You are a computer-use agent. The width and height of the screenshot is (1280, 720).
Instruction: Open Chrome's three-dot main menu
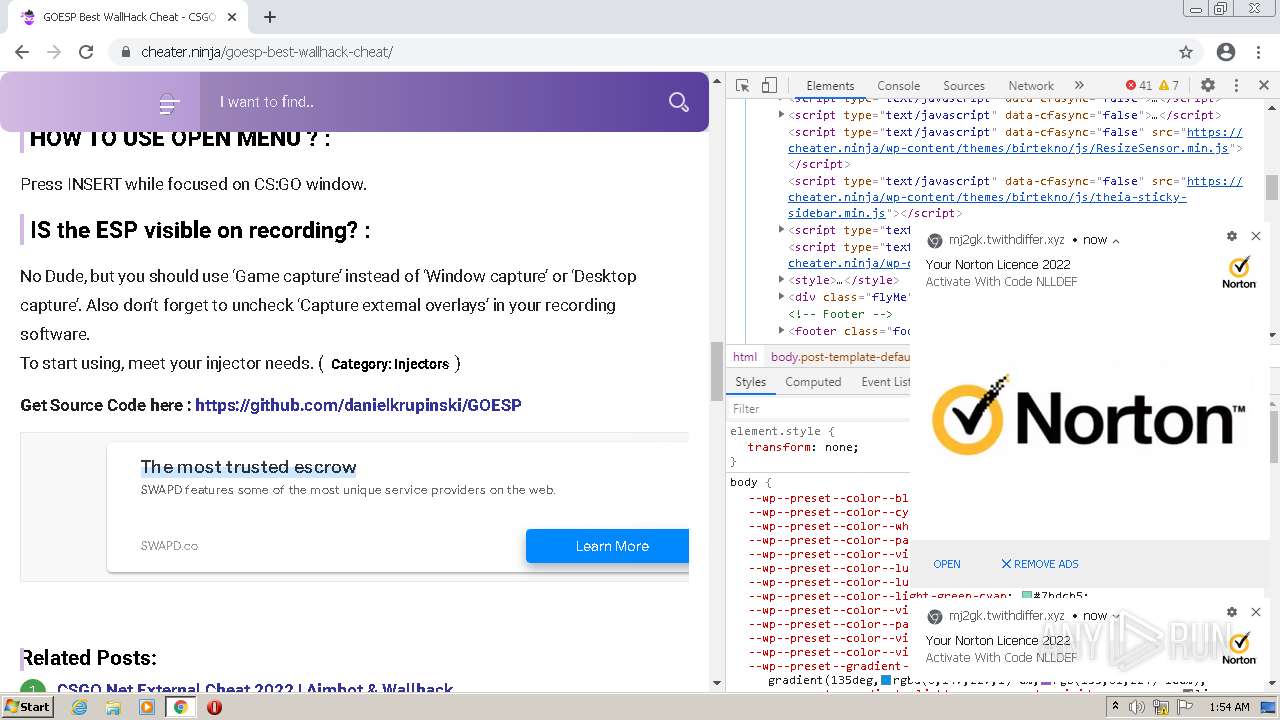pos(1258,52)
